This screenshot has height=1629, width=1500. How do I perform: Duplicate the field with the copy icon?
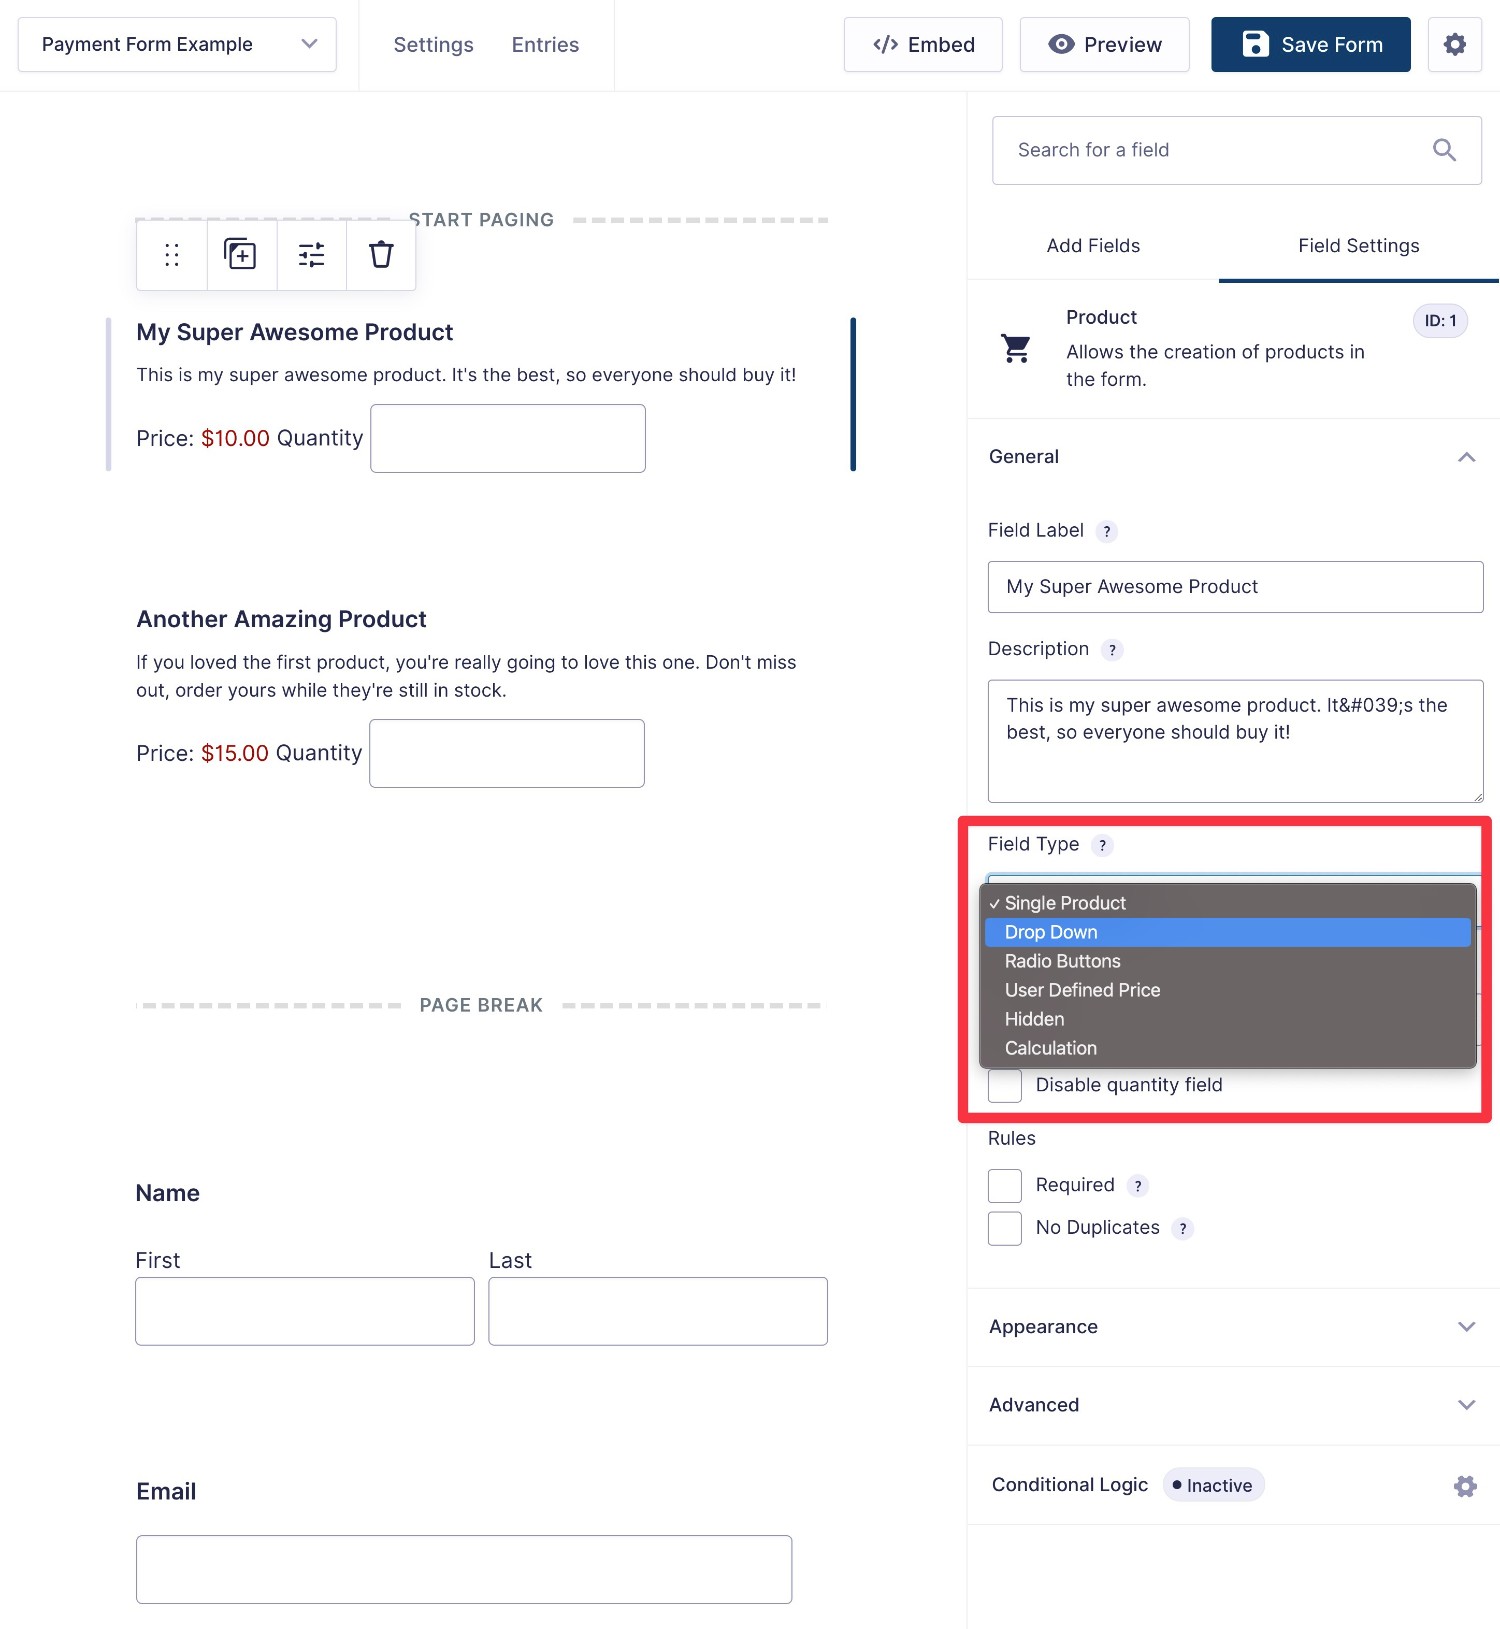click(241, 255)
